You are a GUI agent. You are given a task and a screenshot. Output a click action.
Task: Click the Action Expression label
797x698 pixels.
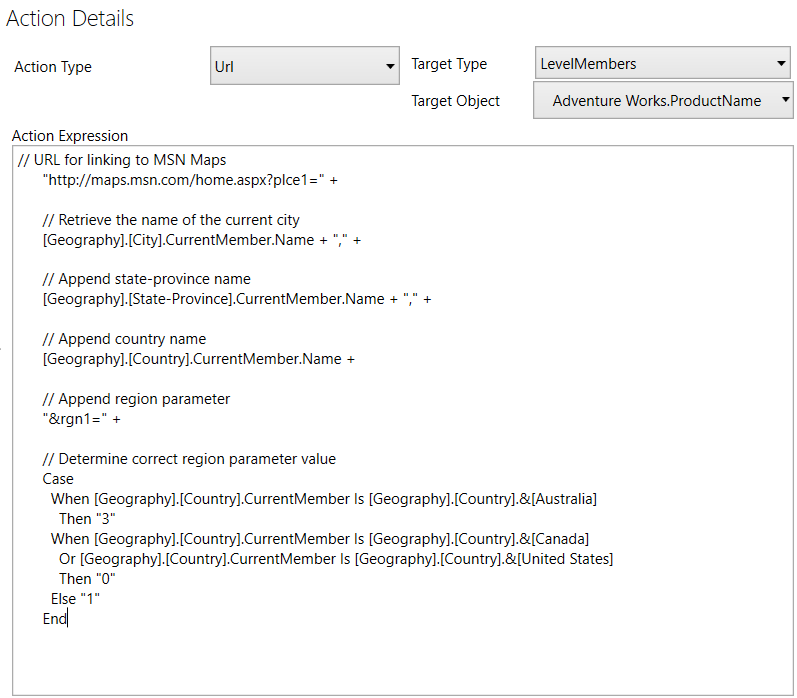tap(70, 136)
